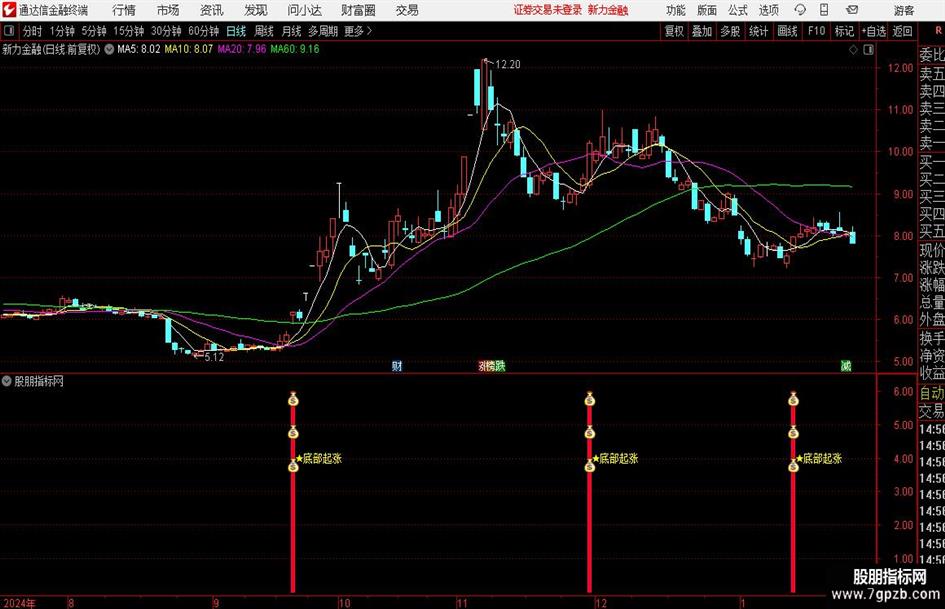Switch to the 5分钟 period tab
This screenshot has width=945, height=609.
point(94,31)
